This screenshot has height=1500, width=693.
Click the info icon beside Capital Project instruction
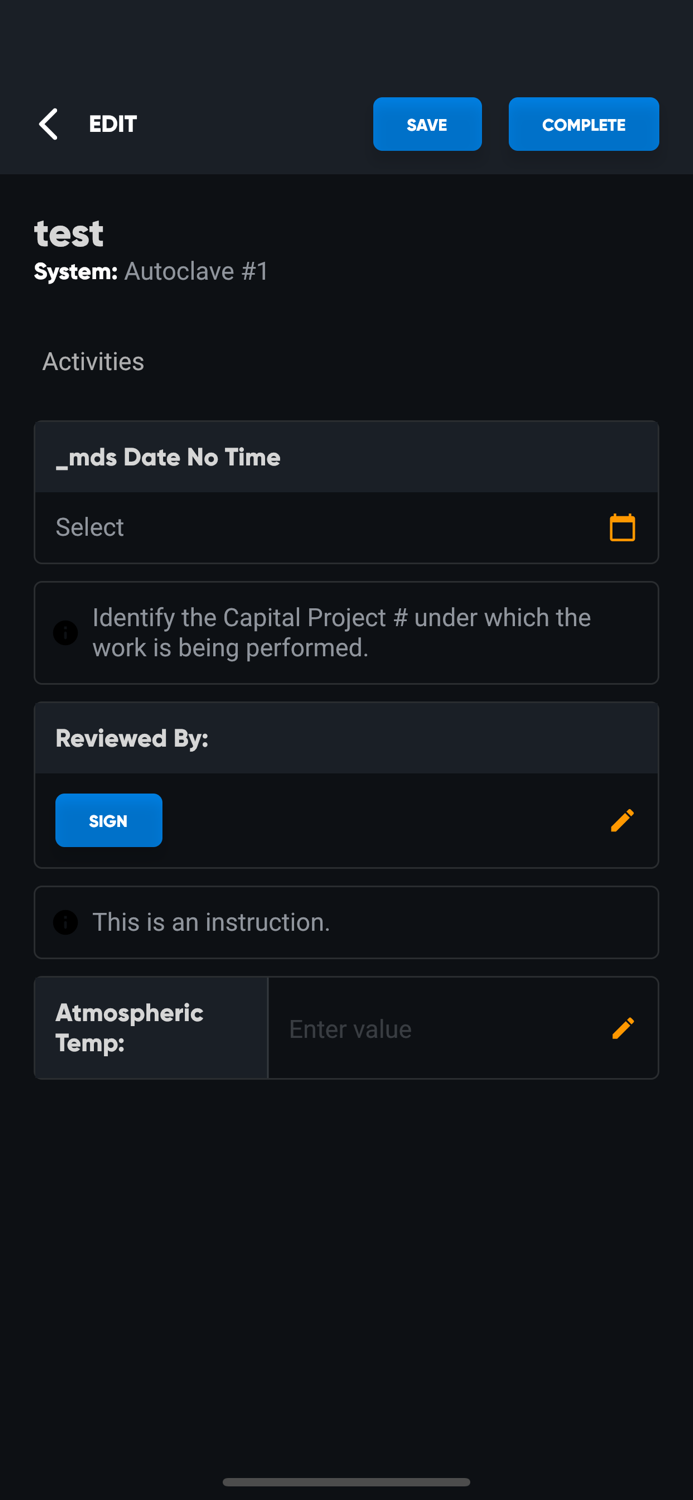66,633
